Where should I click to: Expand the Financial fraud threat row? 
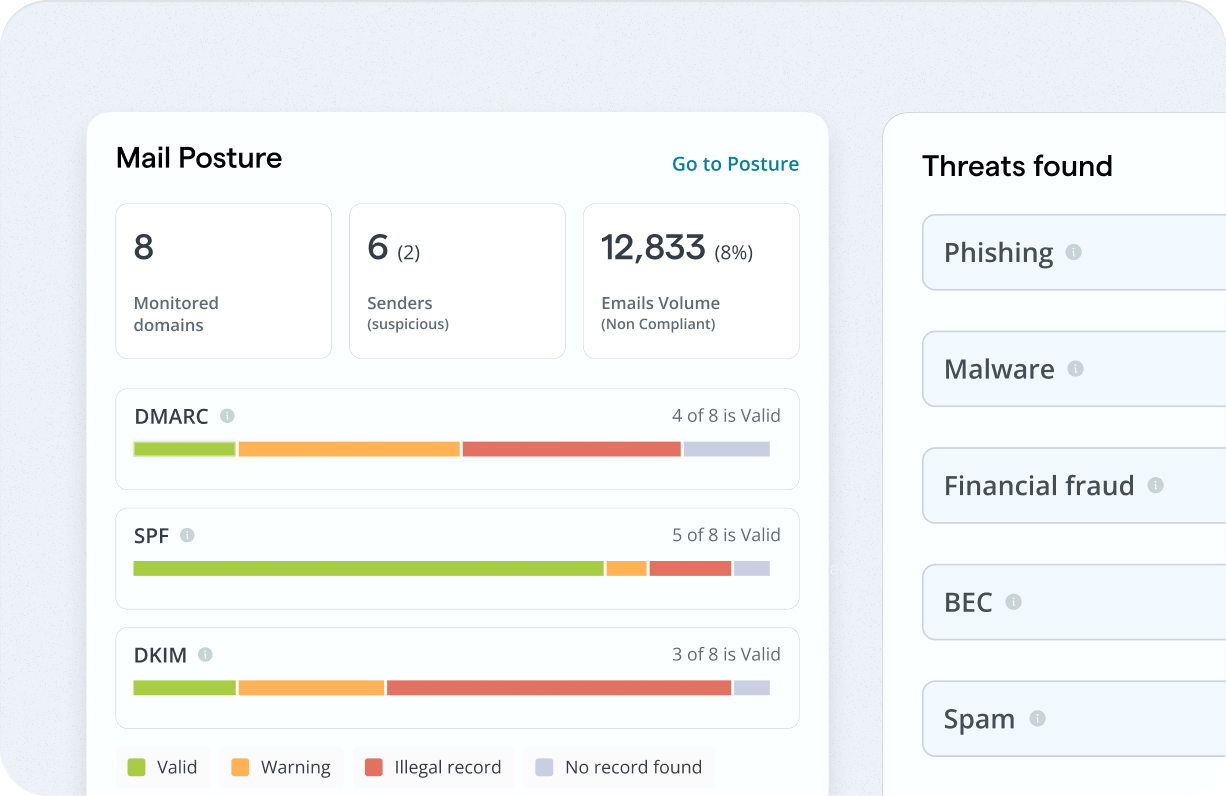(1074, 485)
